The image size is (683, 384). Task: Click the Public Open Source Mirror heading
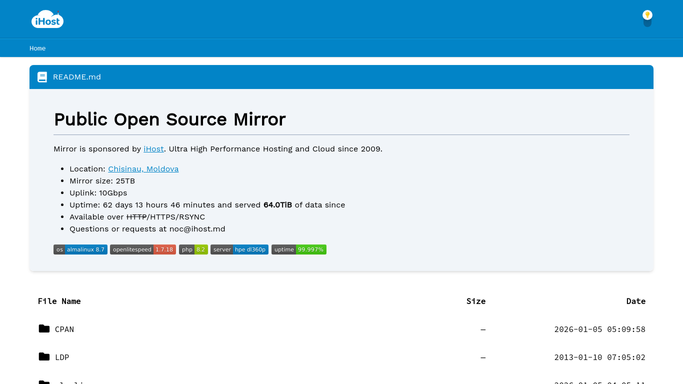170,119
